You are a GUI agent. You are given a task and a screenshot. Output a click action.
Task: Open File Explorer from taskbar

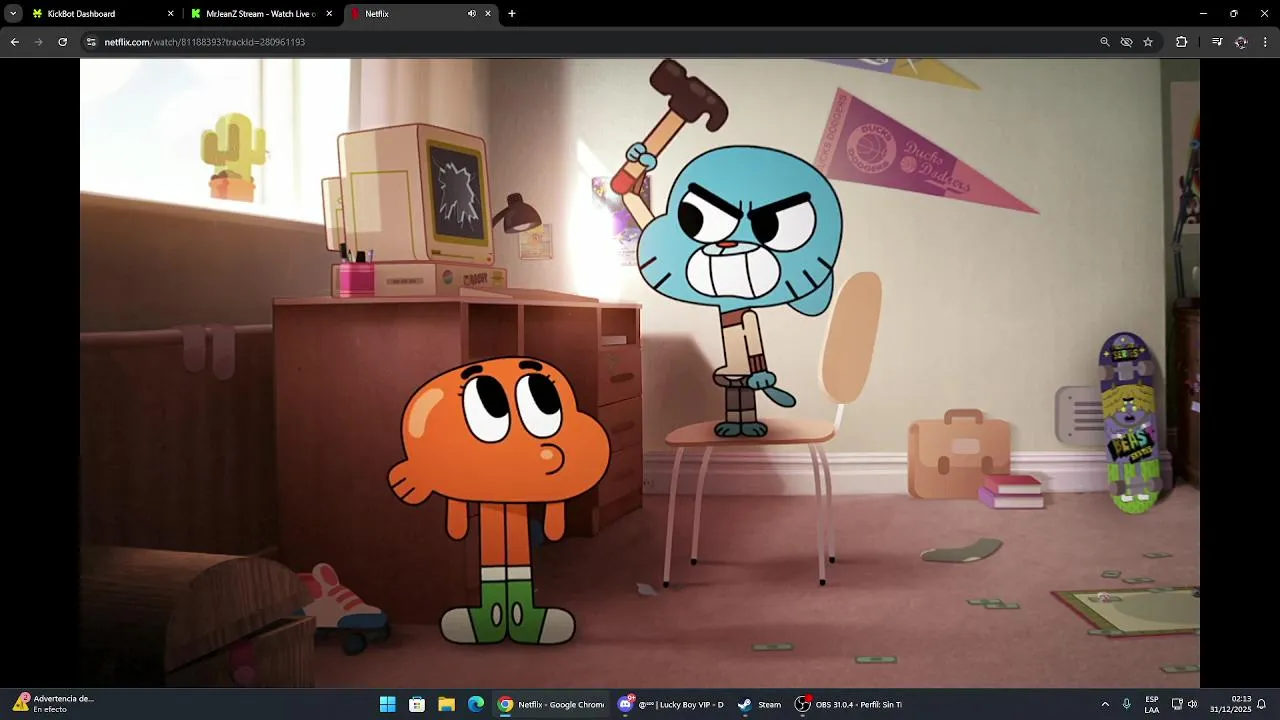[447, 704]
